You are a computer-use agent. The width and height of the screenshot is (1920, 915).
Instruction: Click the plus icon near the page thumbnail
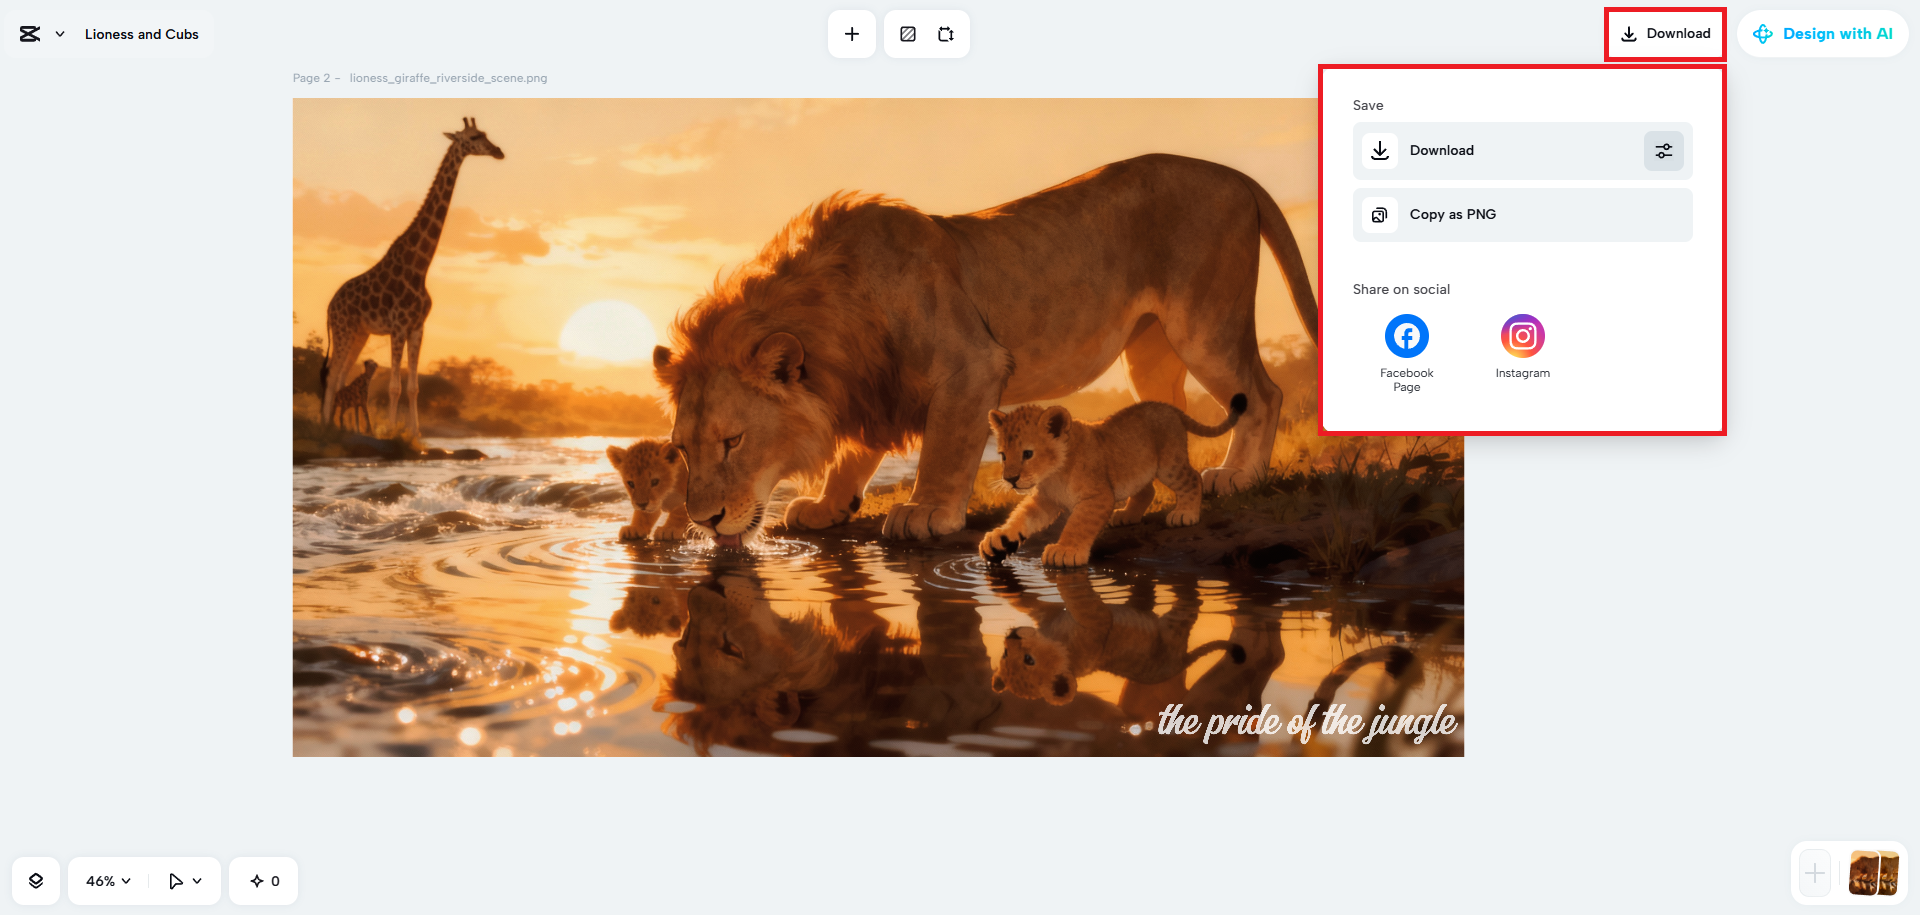click(x=1814, y=872)
